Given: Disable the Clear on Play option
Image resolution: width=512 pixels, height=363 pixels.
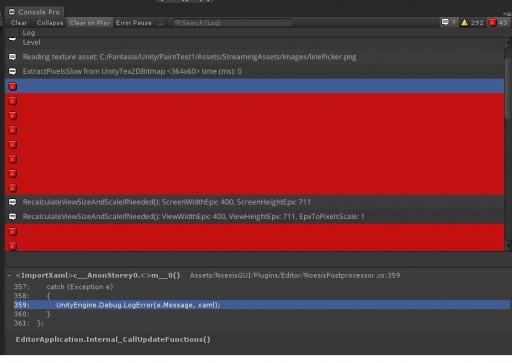Looking at the screenshot, I should point(90,23).
